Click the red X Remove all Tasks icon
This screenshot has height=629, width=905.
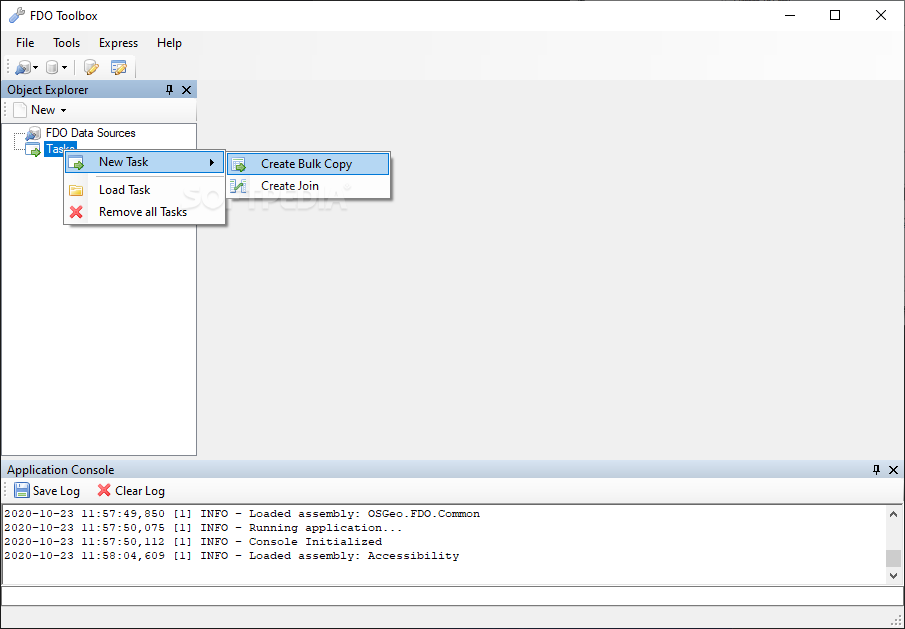tap(76, 212)
